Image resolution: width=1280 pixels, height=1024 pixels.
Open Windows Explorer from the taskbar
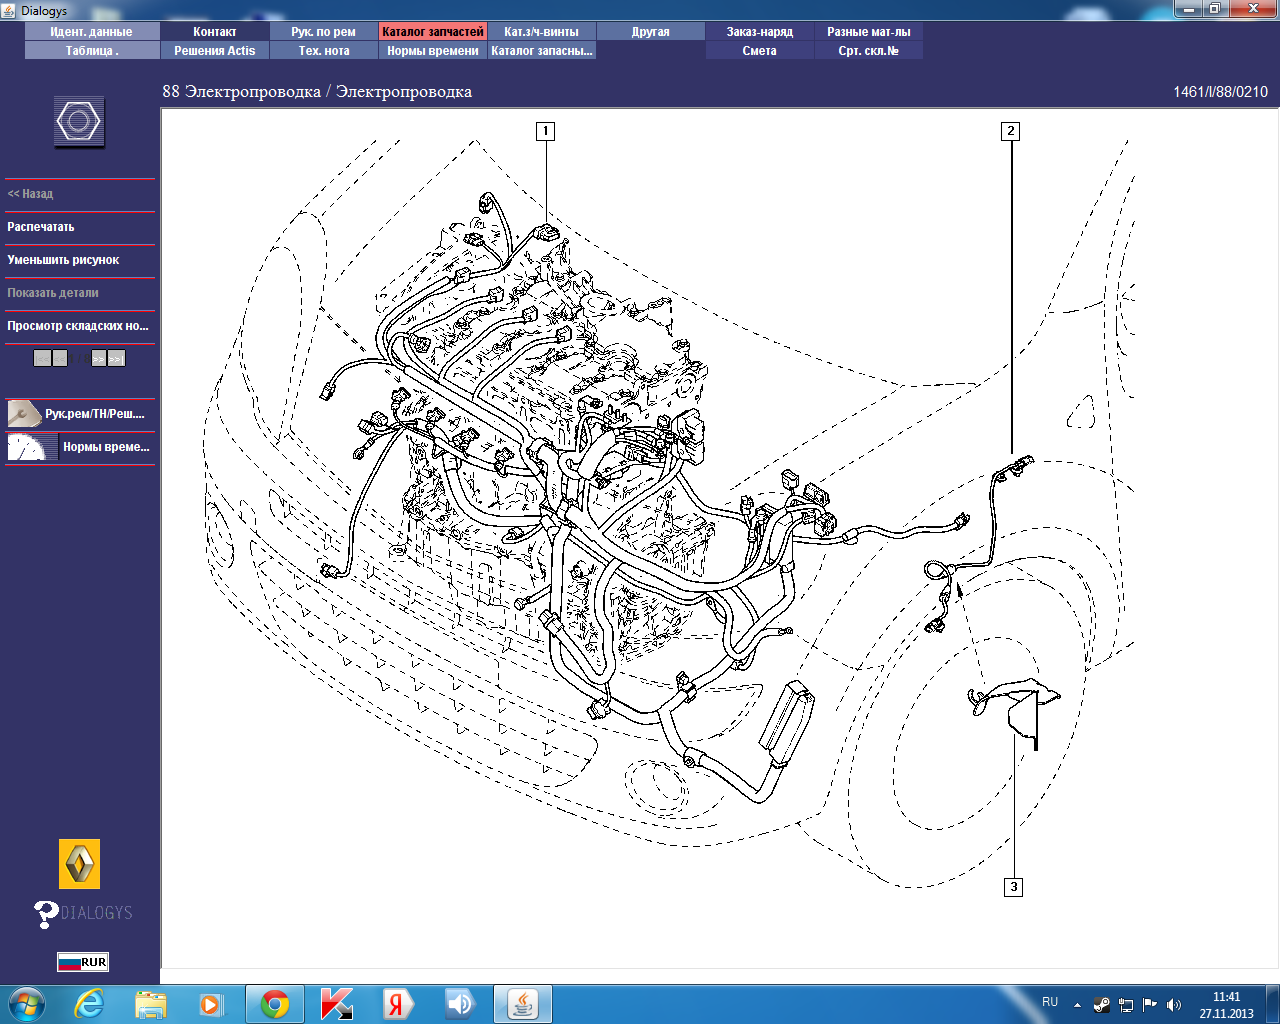coord(151,1004)
